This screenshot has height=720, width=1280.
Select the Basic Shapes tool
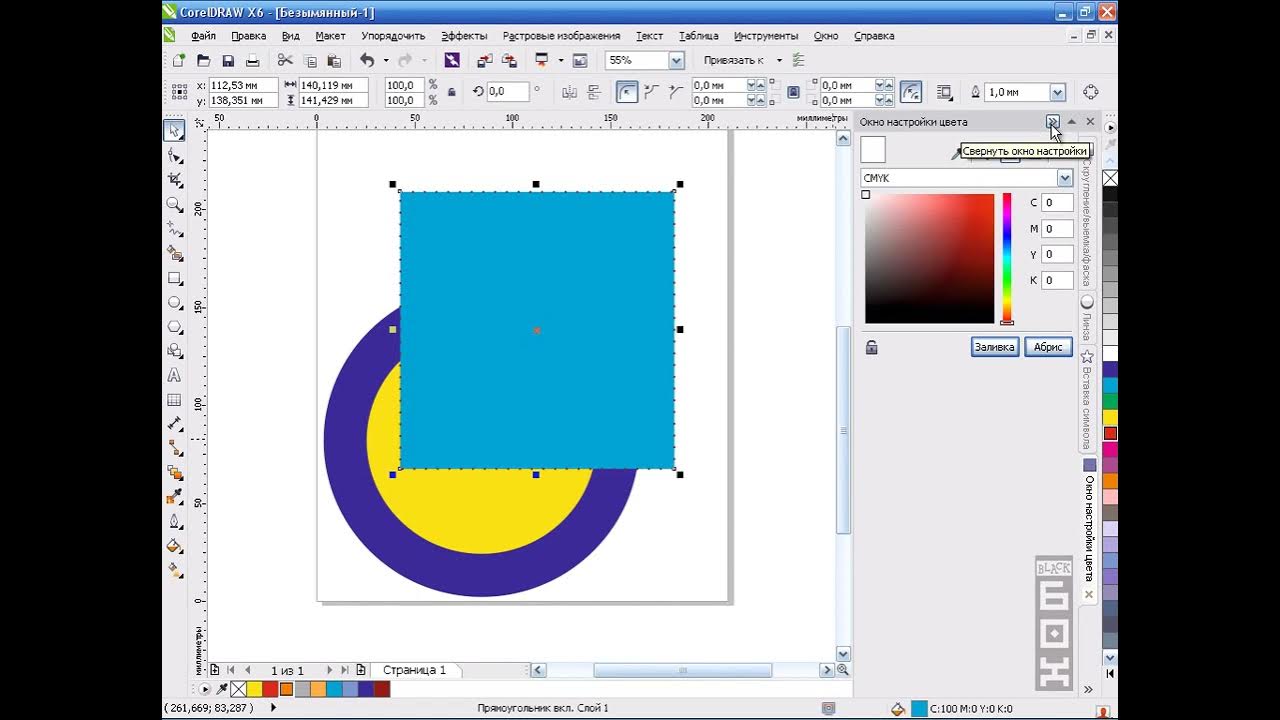175,351
